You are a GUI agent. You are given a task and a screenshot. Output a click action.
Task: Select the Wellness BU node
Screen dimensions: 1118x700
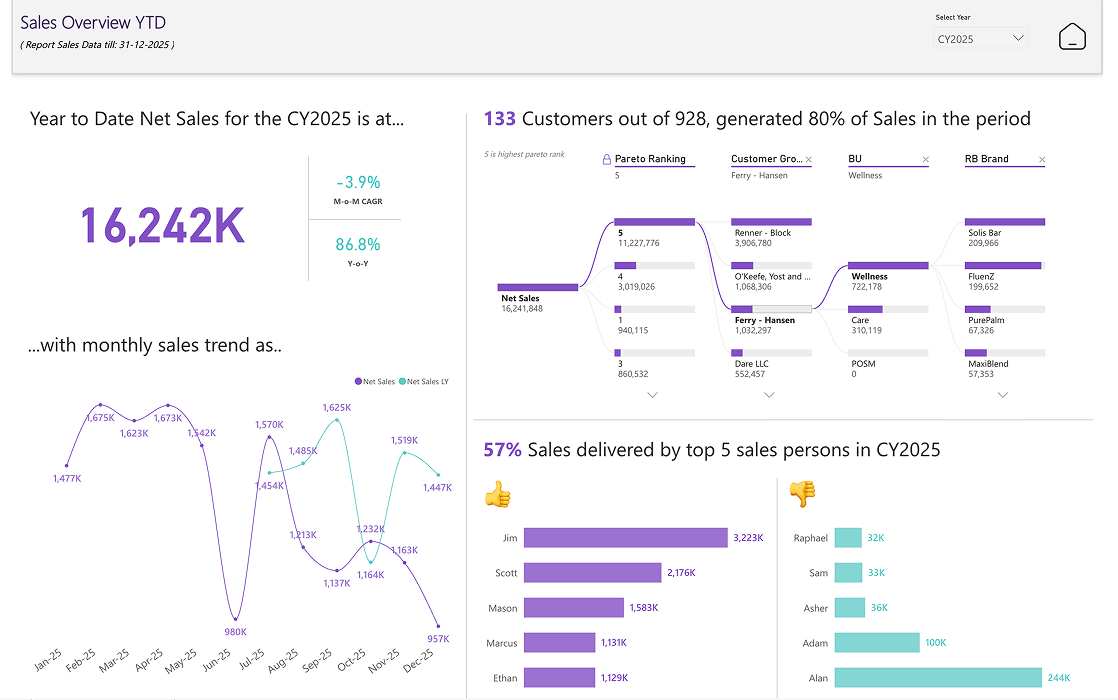pyautogui.click(x=888, y=265)
